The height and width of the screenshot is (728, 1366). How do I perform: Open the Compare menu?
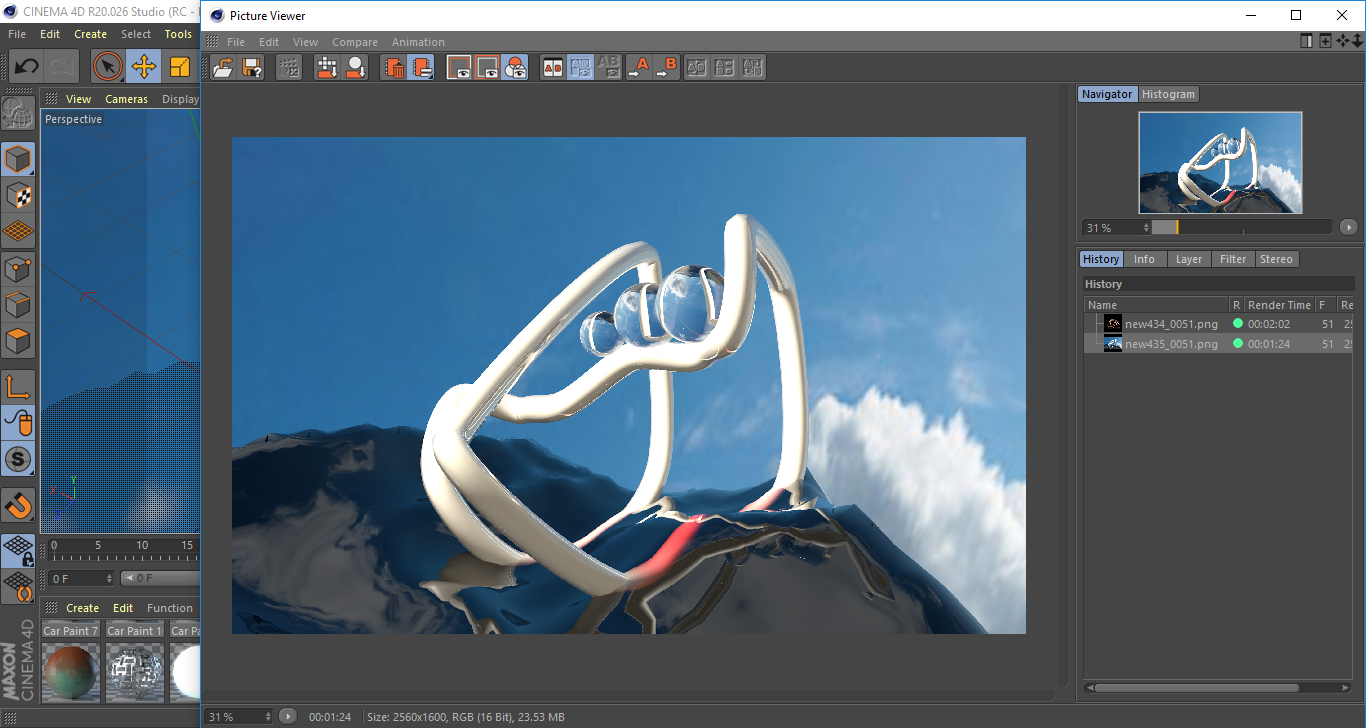pos(355,42)
